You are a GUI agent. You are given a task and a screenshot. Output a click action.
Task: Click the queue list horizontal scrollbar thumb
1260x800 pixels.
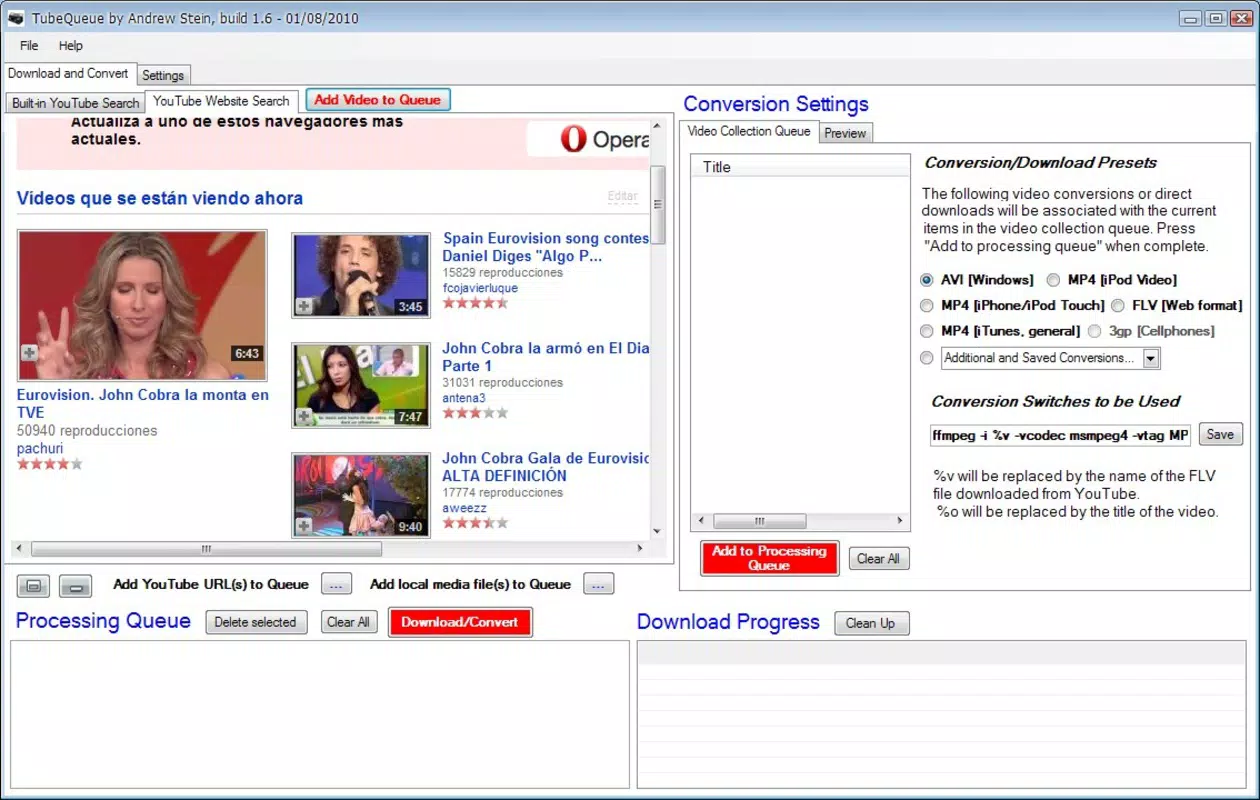759,521
